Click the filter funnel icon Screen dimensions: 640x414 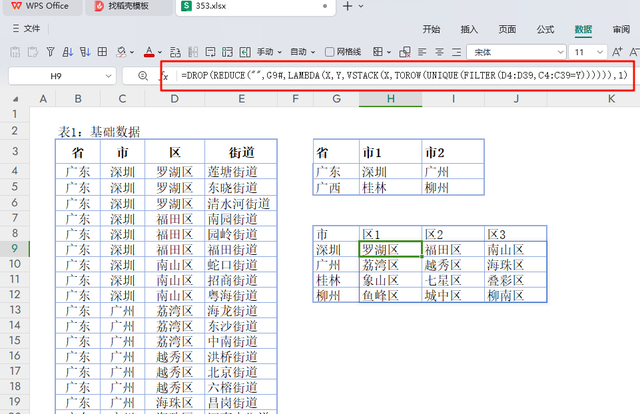50,52
